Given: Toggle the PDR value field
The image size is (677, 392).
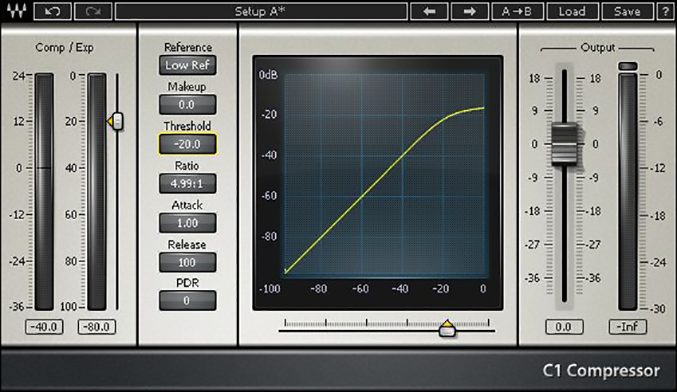Looking at the screenshot, I should click(x=187, y=300).
